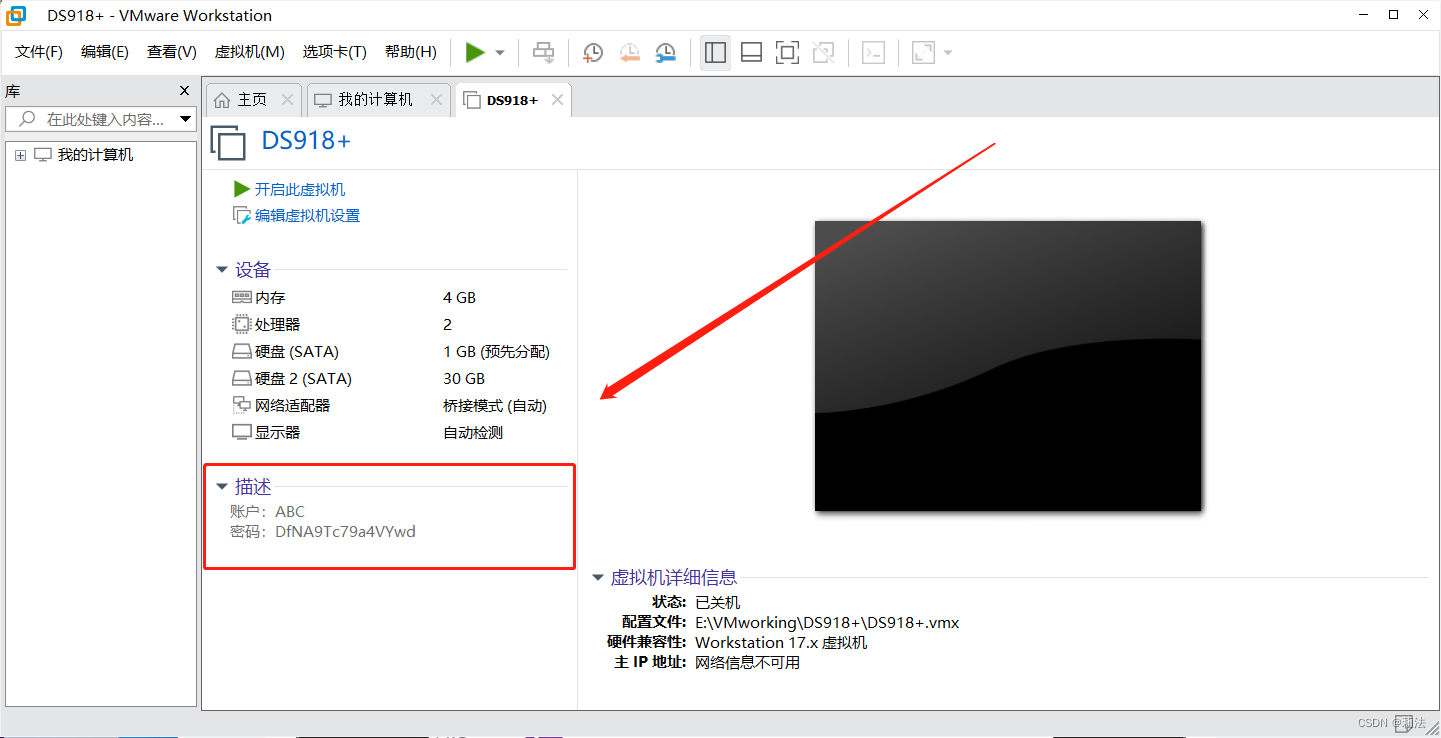1441x738 pixels.
Task: Click the processor chip icon
Action: pyautogui.click(x=242, y=325)
